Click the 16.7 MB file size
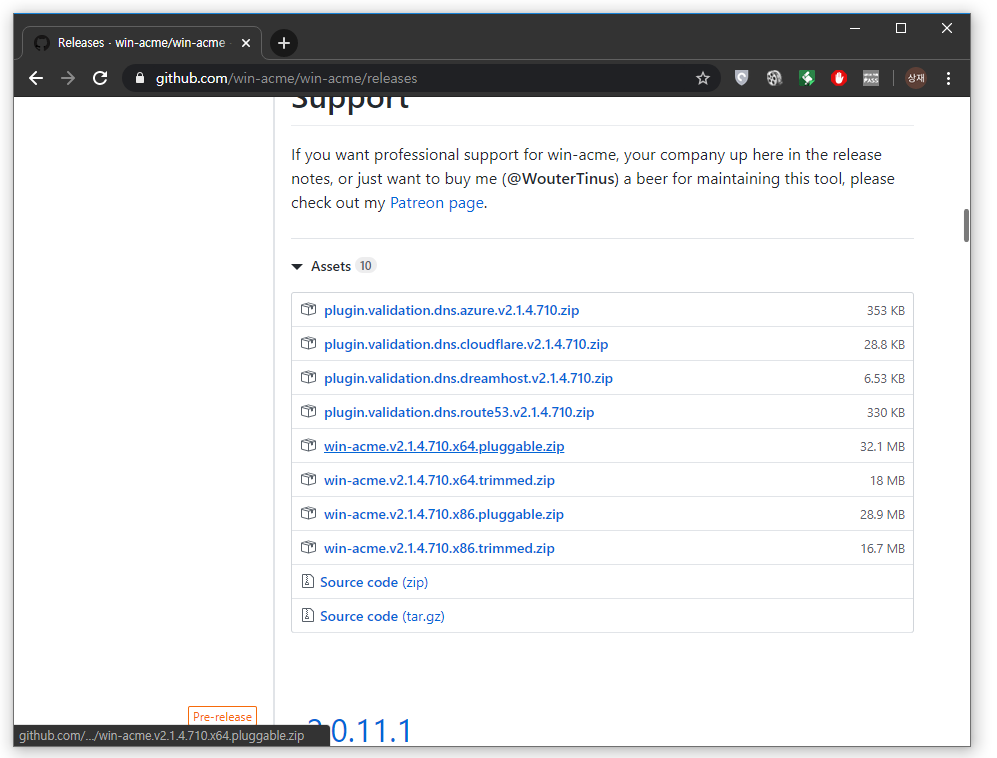The image size is (997, 758). tap(883, 548)
